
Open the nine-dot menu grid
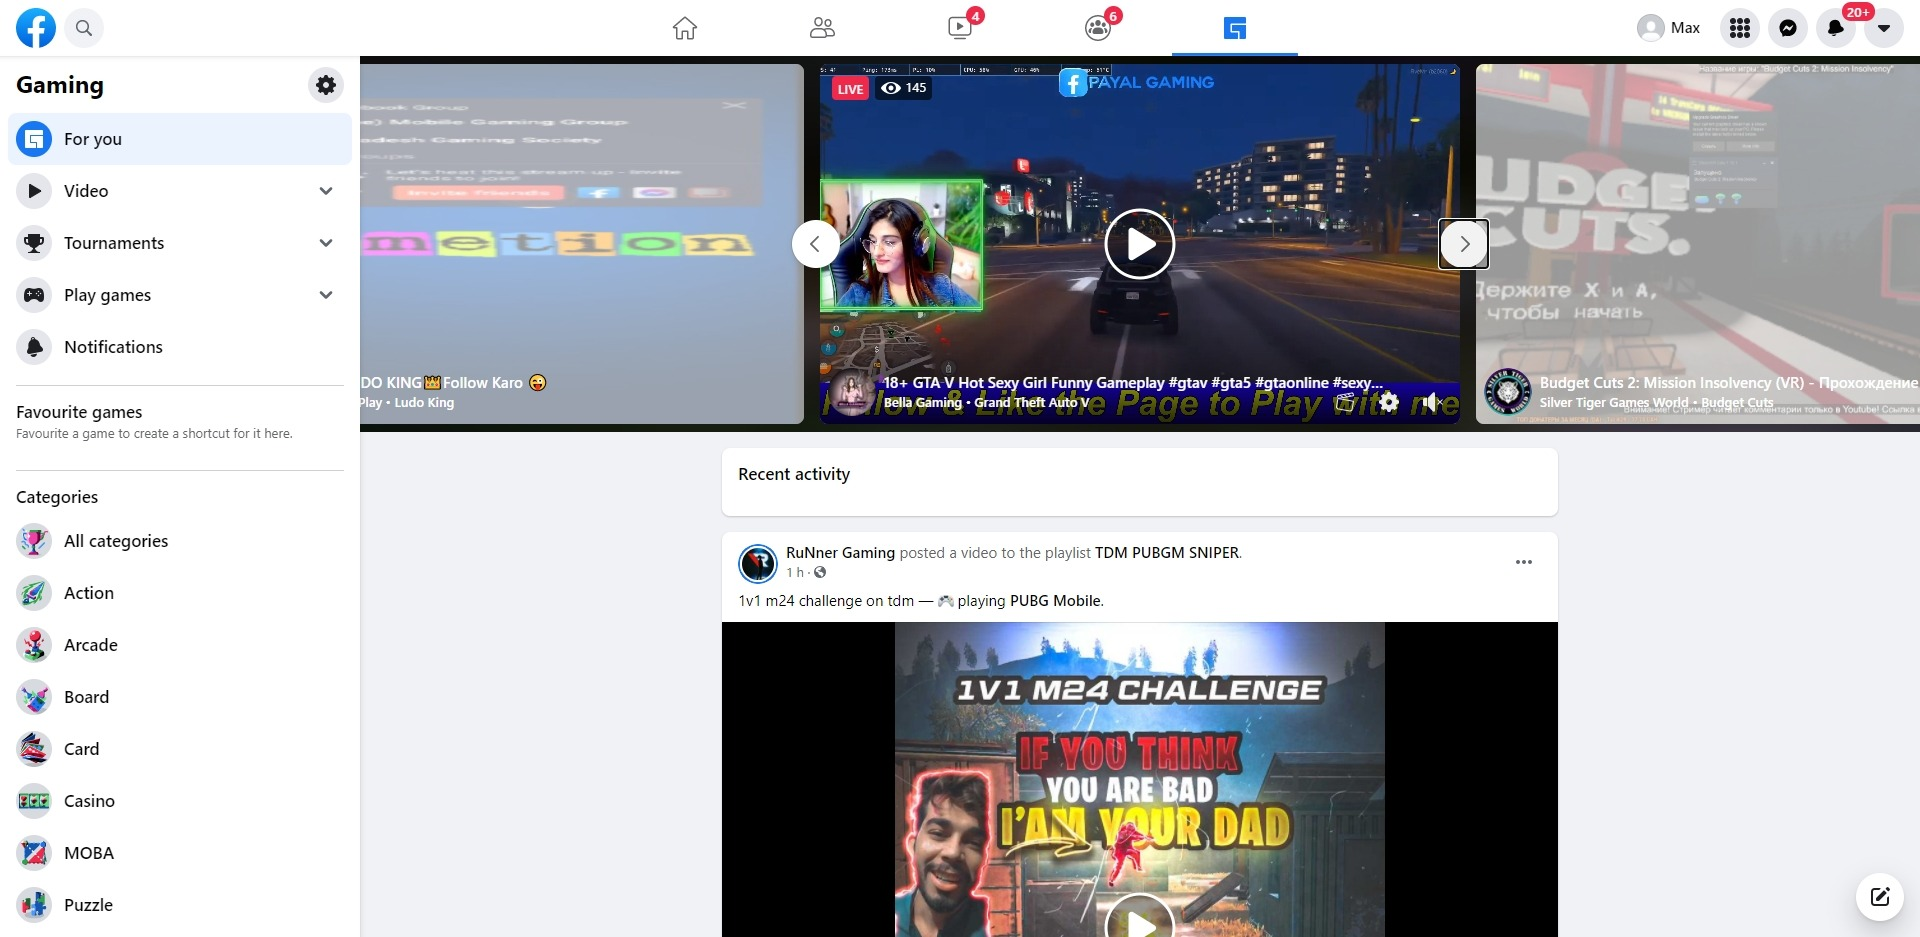pos(1740,28)
